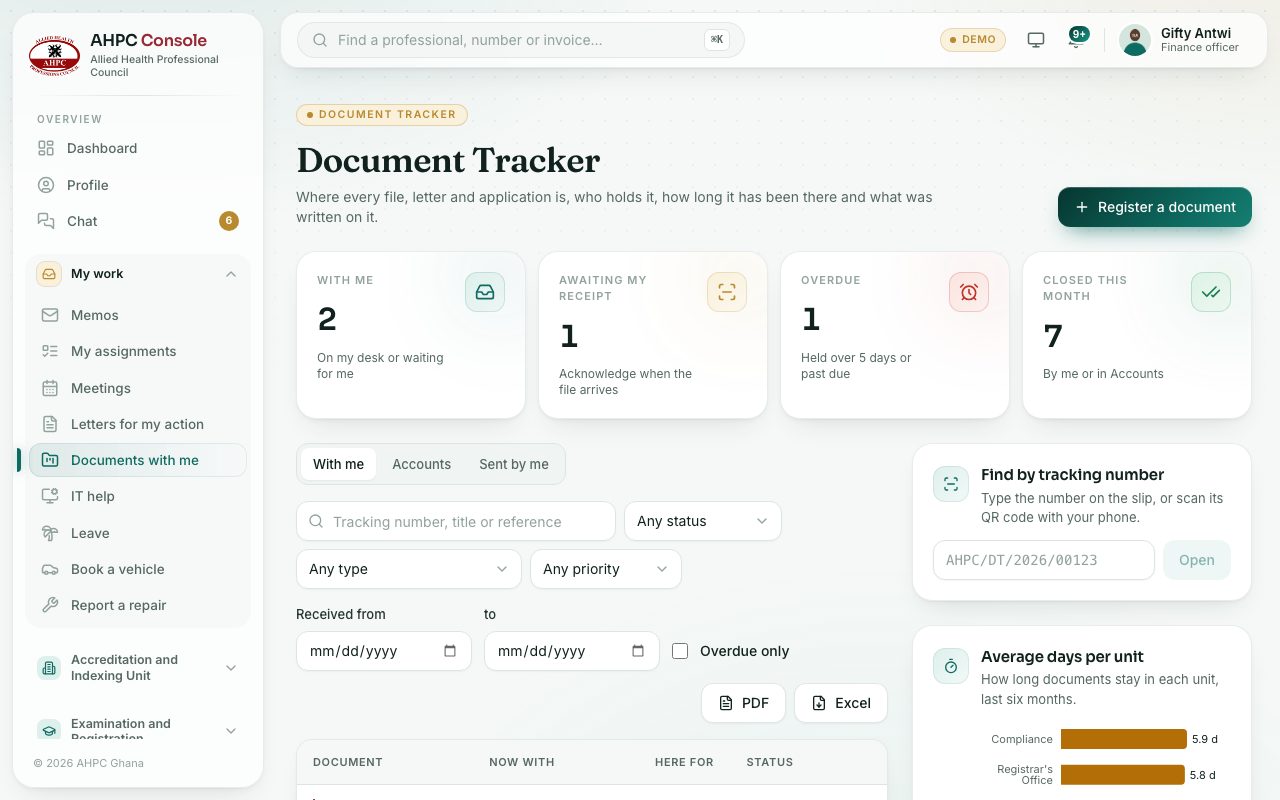Click the Compliance 5.9 d bar
The height and width of the screenshot is (800, 1280).
click(1124, 739)
